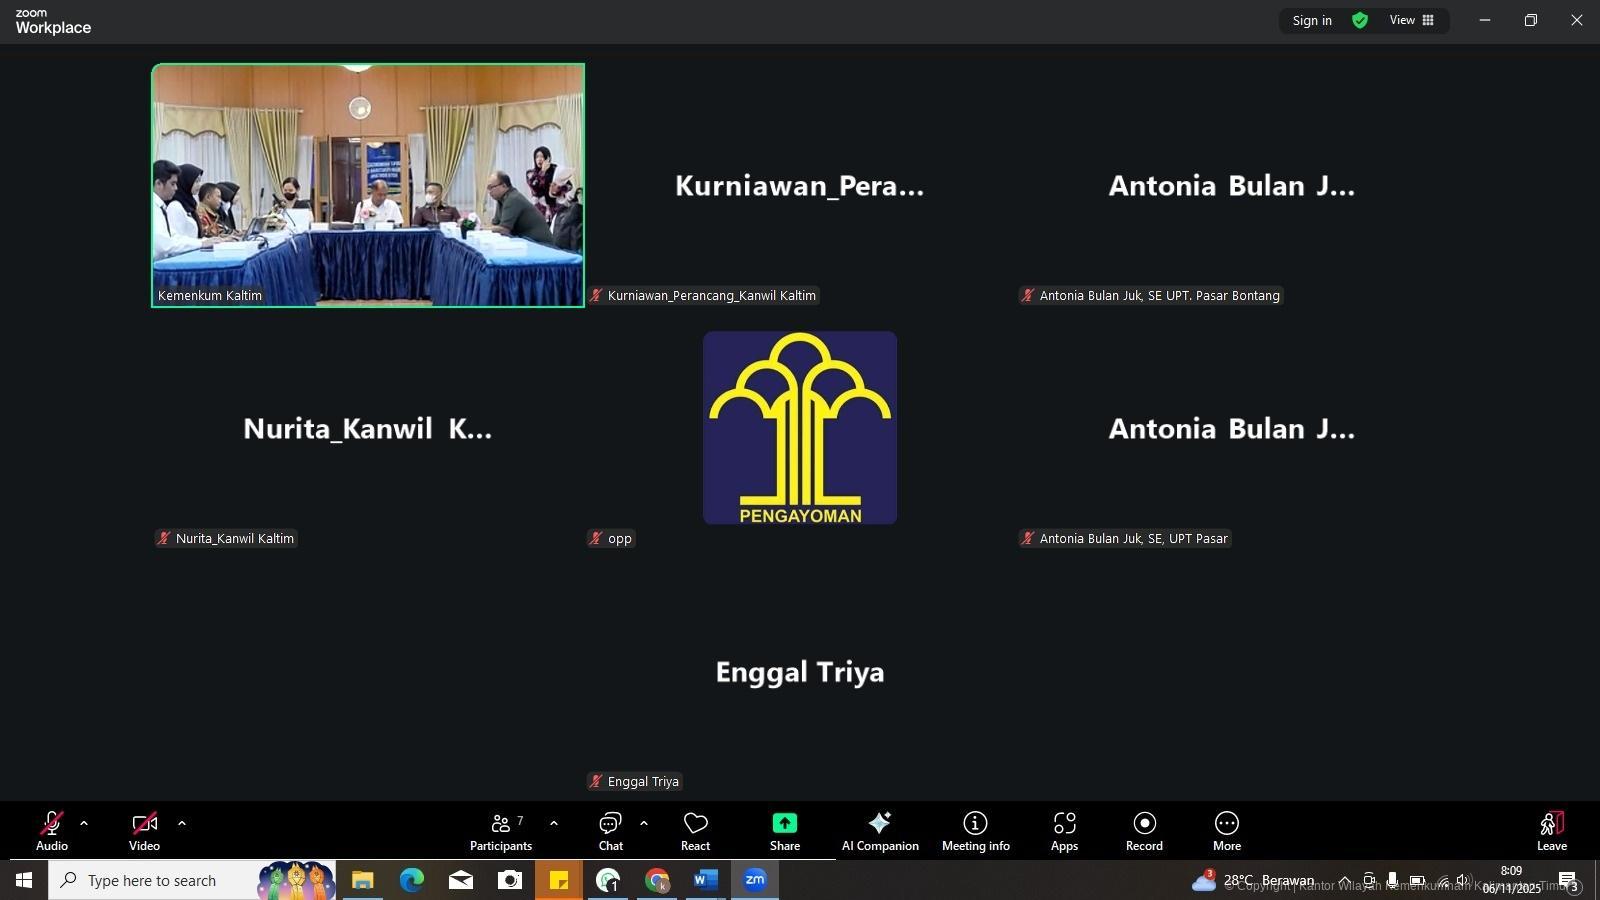The image size is (1600, 900).
Task: Open Meeting info
Action: coord(975,830)
